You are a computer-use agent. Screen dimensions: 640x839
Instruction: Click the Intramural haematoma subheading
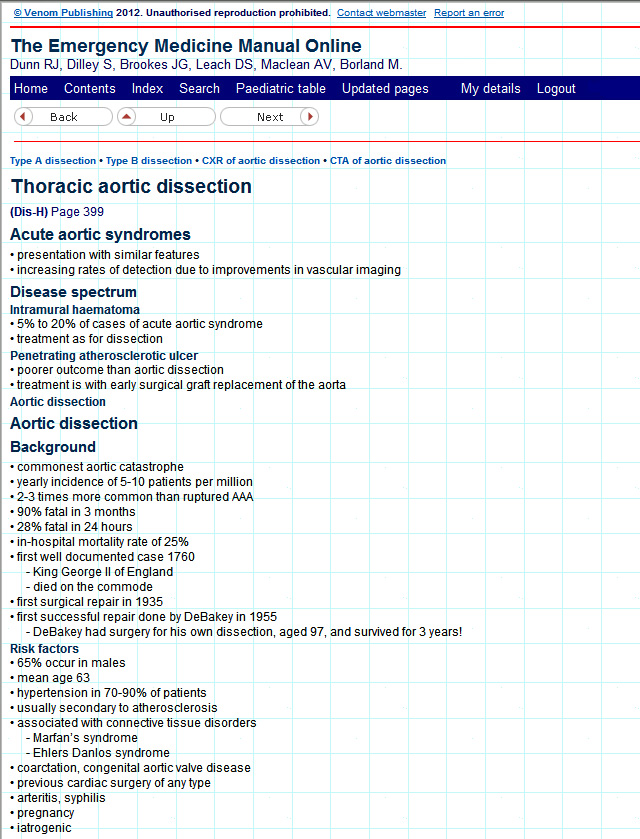[75, 310]
